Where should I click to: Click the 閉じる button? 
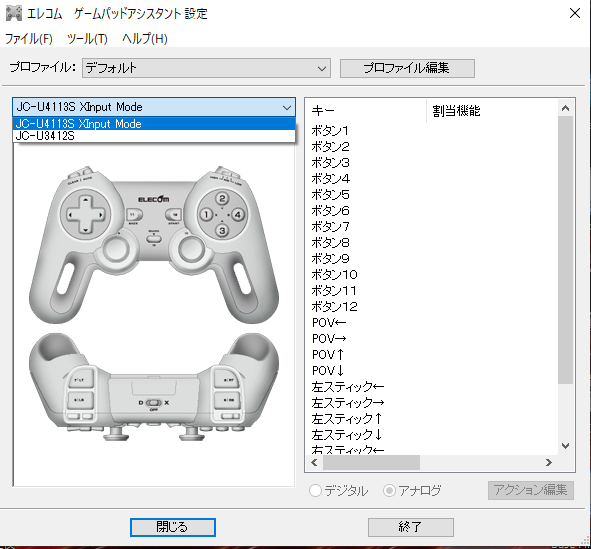click(173, 527)
